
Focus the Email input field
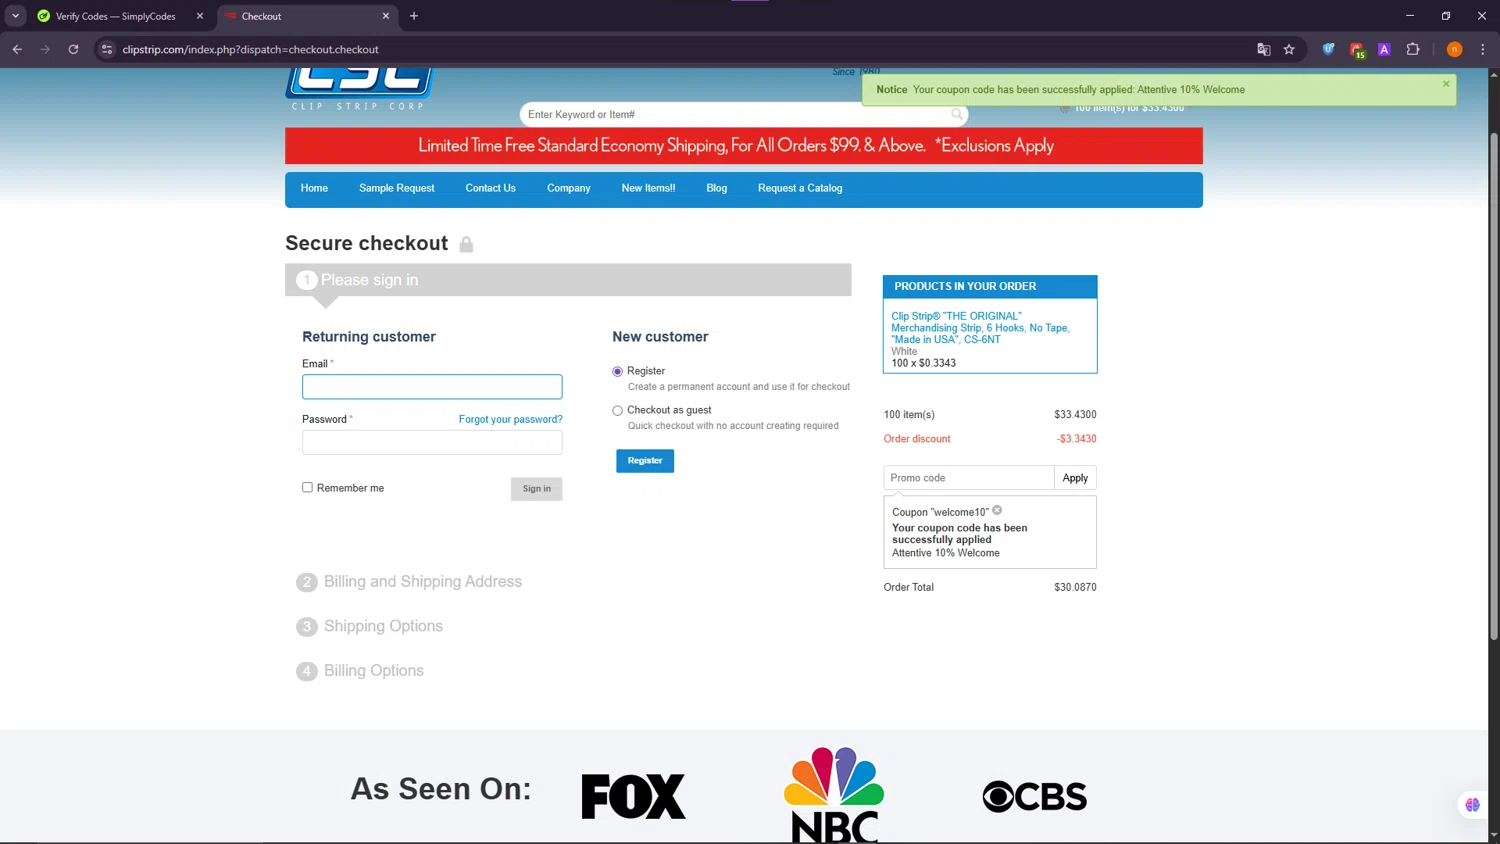click(x=432, y=387)
